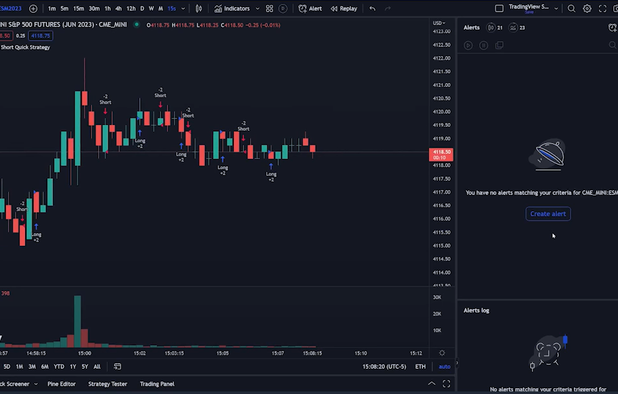This screenshot has height=394, width=618.
Task: Add a symbol to compare with plus icon
Action: [33, 8]
